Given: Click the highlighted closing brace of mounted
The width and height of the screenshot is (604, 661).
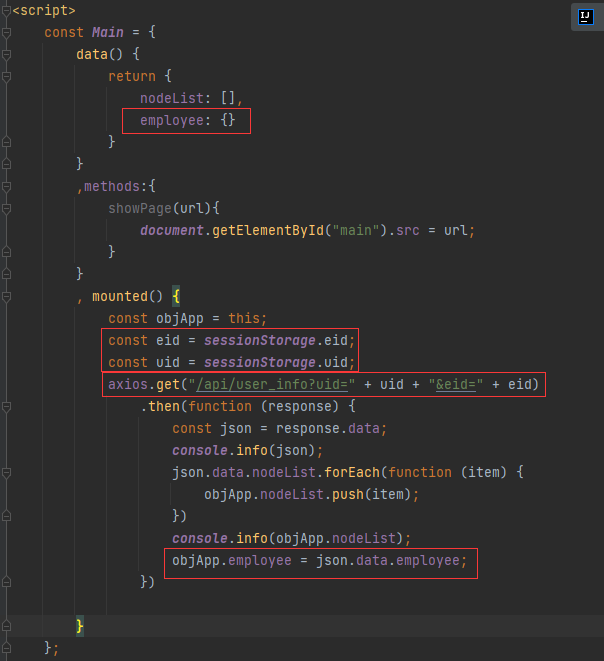Looking at the screenshot, I should (80, 626).
